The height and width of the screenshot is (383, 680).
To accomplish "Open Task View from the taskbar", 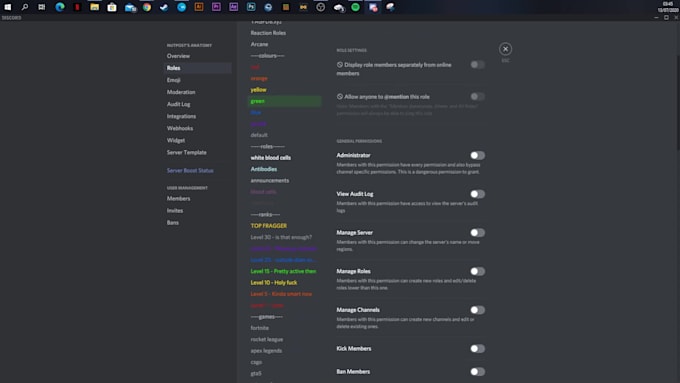I will pyautogui.click(x=42, y=7).
